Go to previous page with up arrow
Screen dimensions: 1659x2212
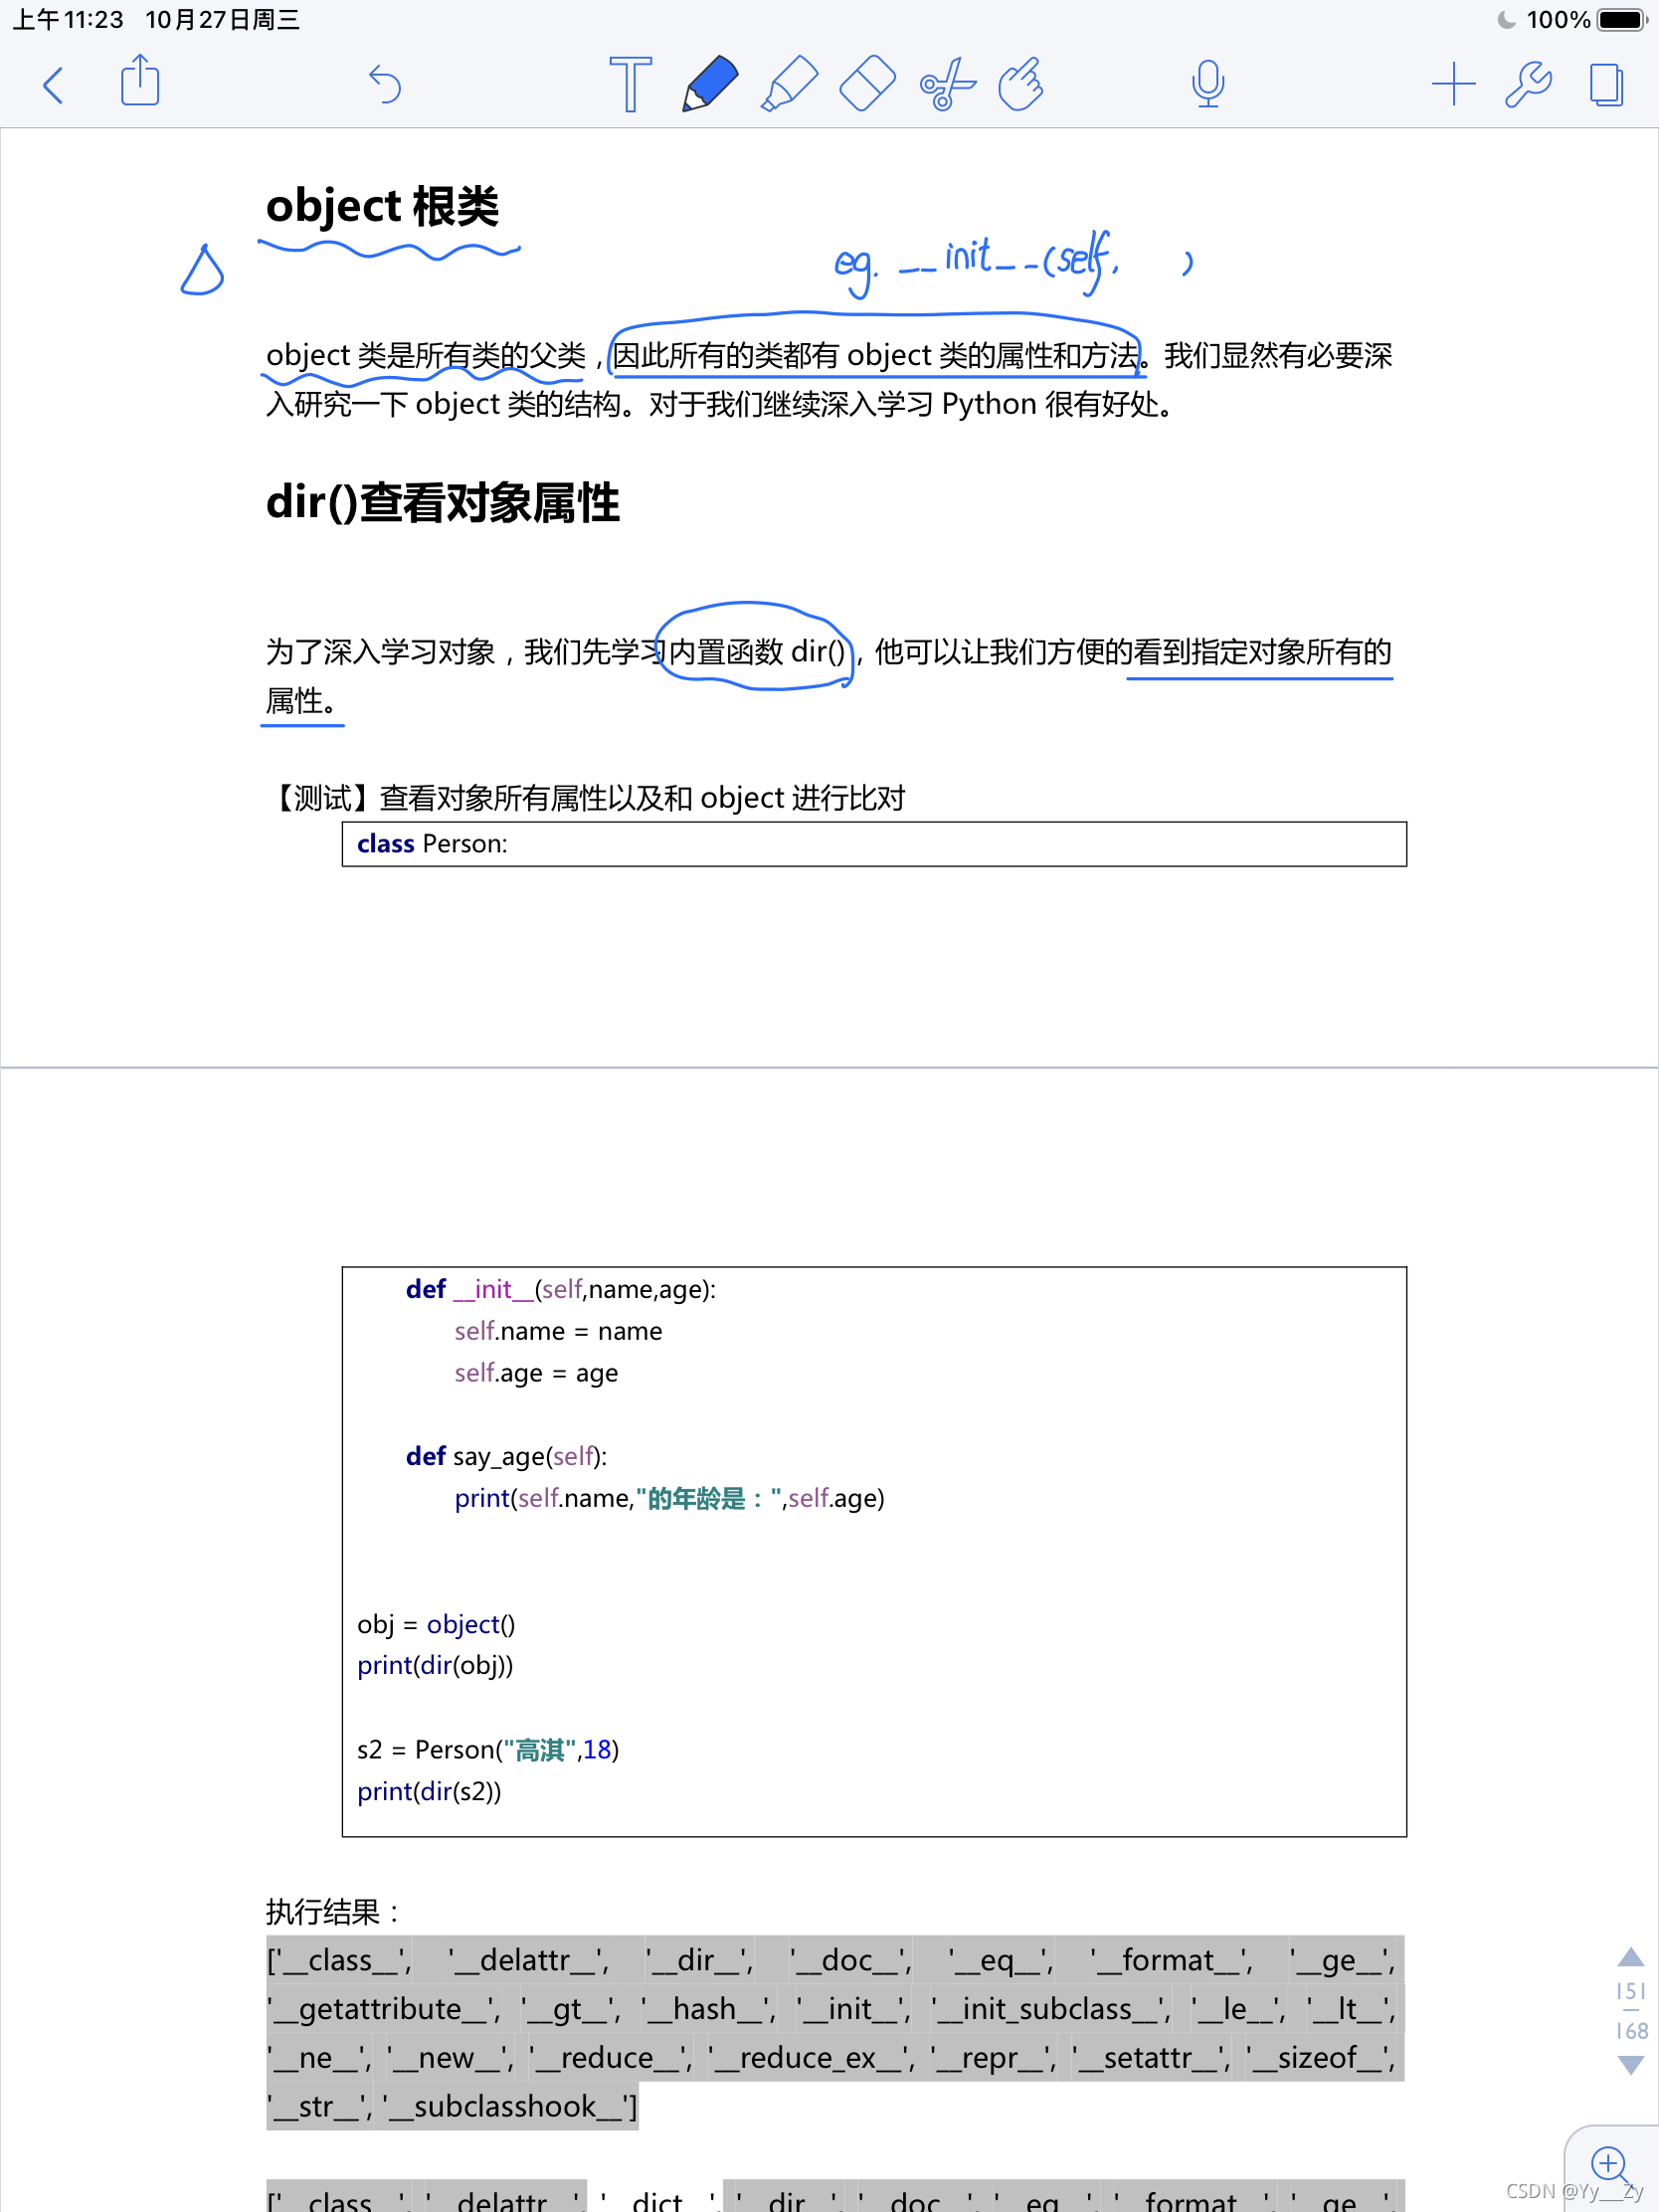(x=1630, y=1957)
